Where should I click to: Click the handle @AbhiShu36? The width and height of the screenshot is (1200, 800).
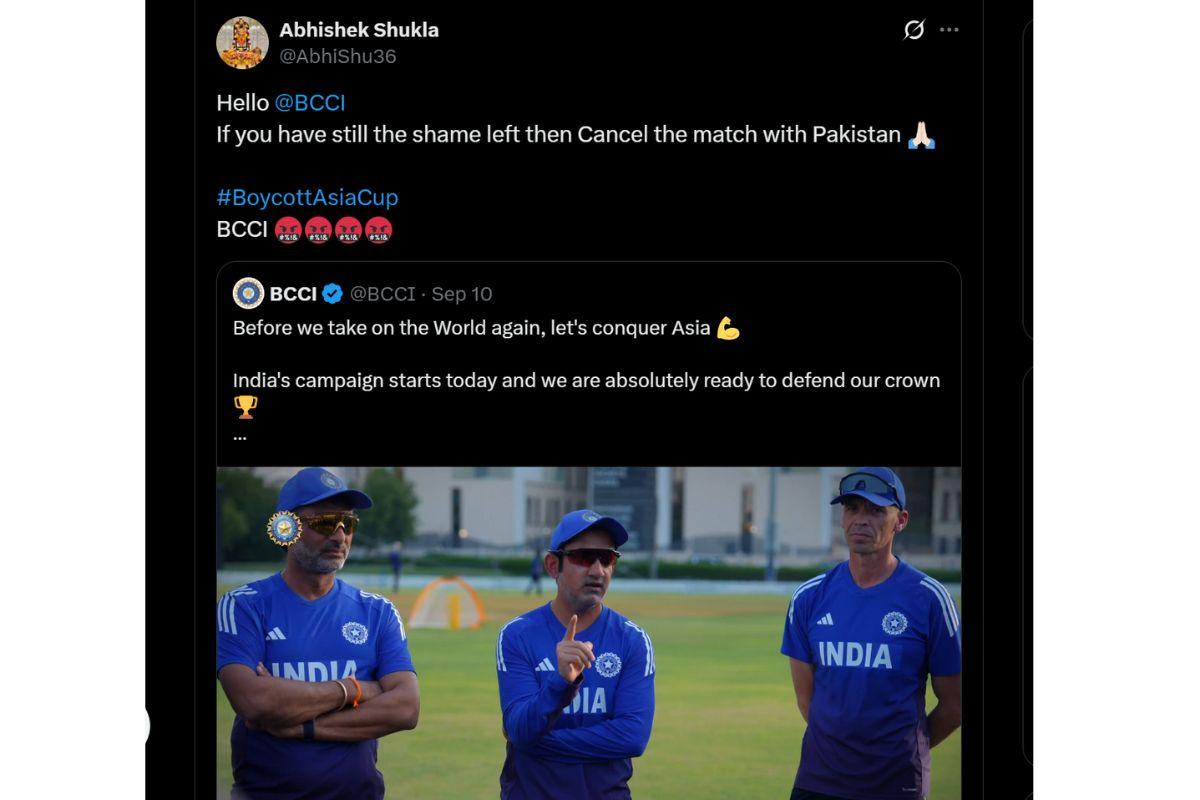point(339,56)
